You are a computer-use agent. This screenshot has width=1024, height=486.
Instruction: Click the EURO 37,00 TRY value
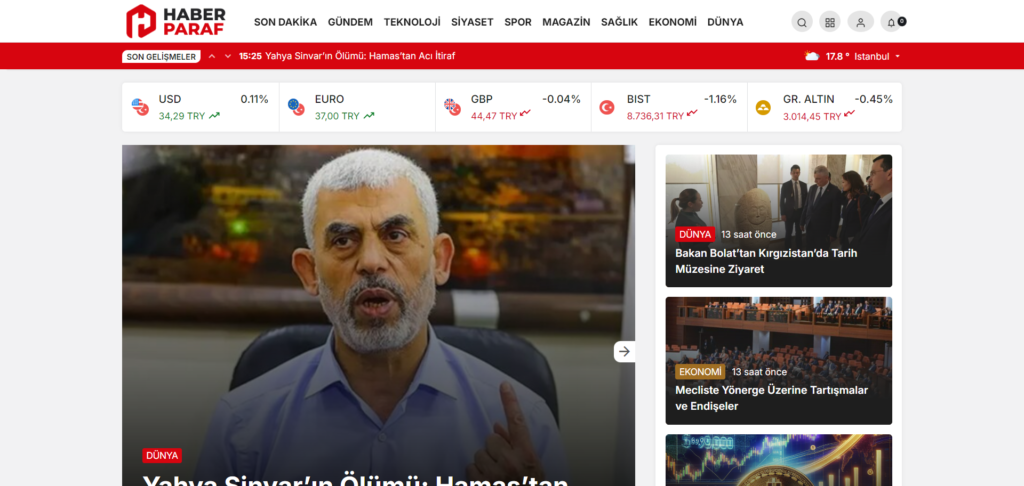pyautogui.click(x=337, y=116)
